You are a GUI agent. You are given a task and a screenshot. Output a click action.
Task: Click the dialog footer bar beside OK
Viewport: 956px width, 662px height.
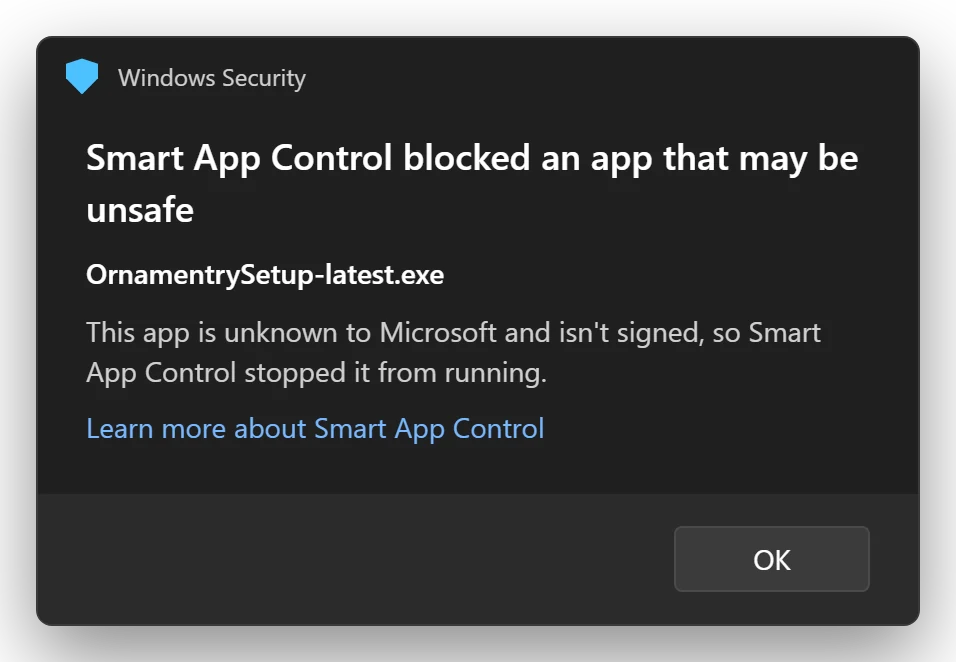pos(354,559)
